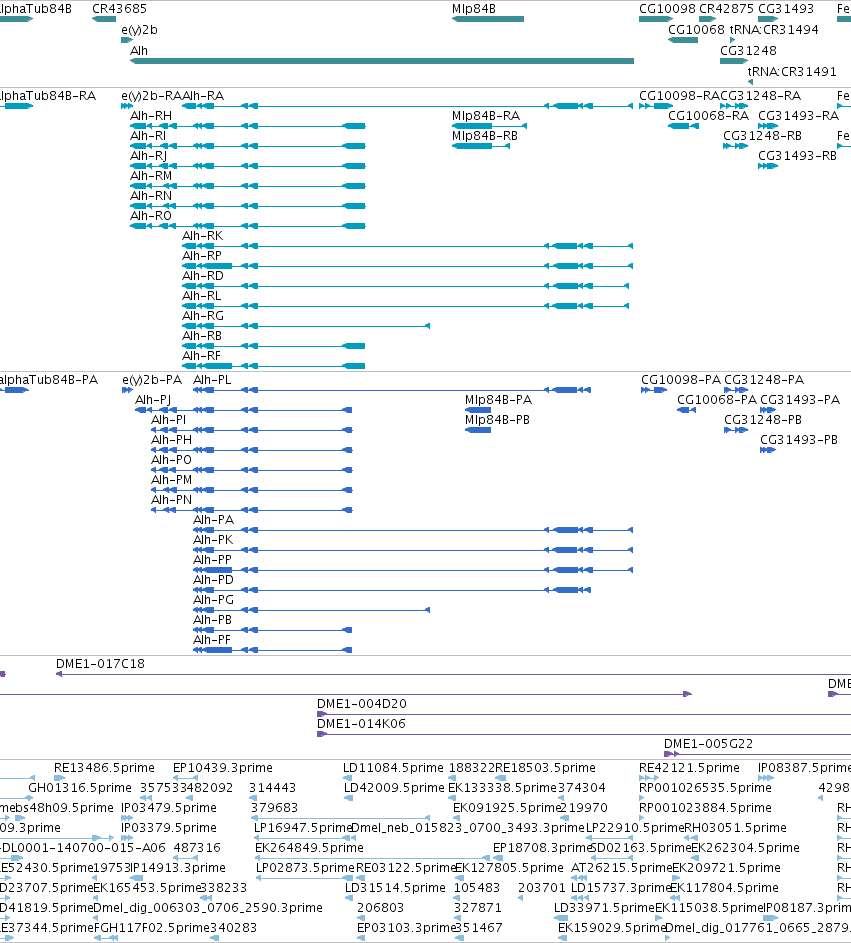851x943 pixels.
Task: Click the Alh-RF transcript label
Action: point(201,355)
